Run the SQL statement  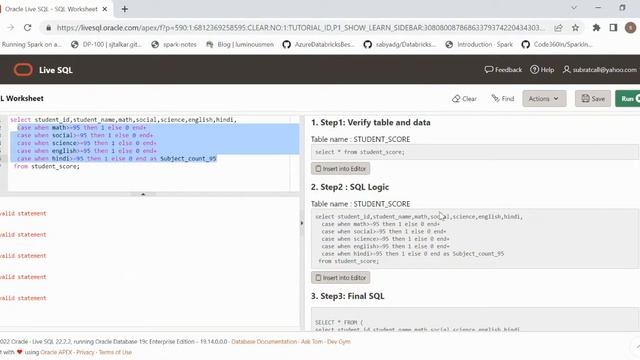[628, 99]
